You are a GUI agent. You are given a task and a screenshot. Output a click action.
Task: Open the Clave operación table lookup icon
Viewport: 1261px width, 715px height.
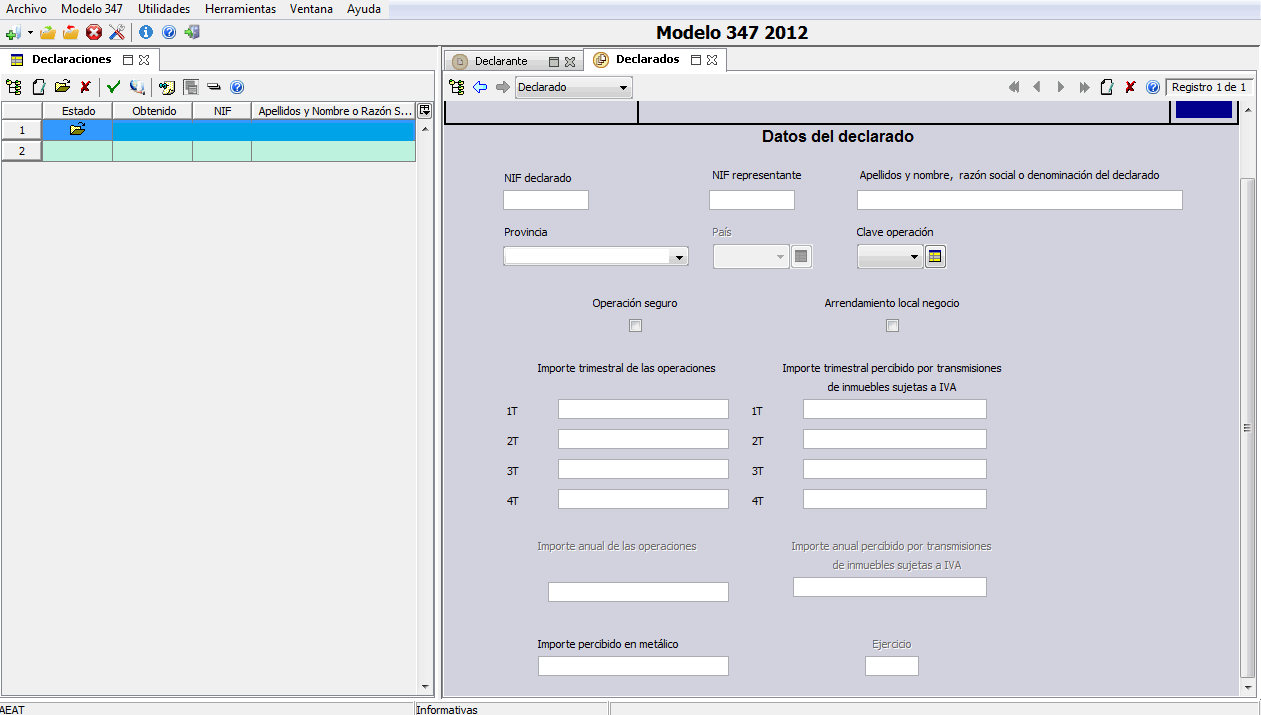(935, 257)
